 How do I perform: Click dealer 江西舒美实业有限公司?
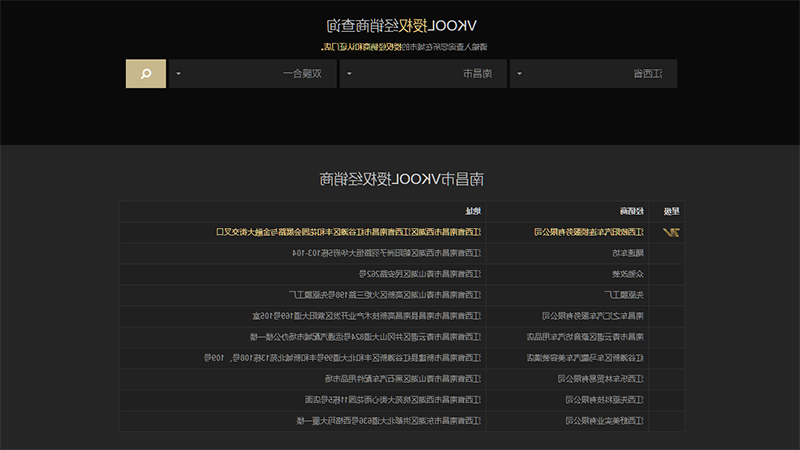(605, 420)
